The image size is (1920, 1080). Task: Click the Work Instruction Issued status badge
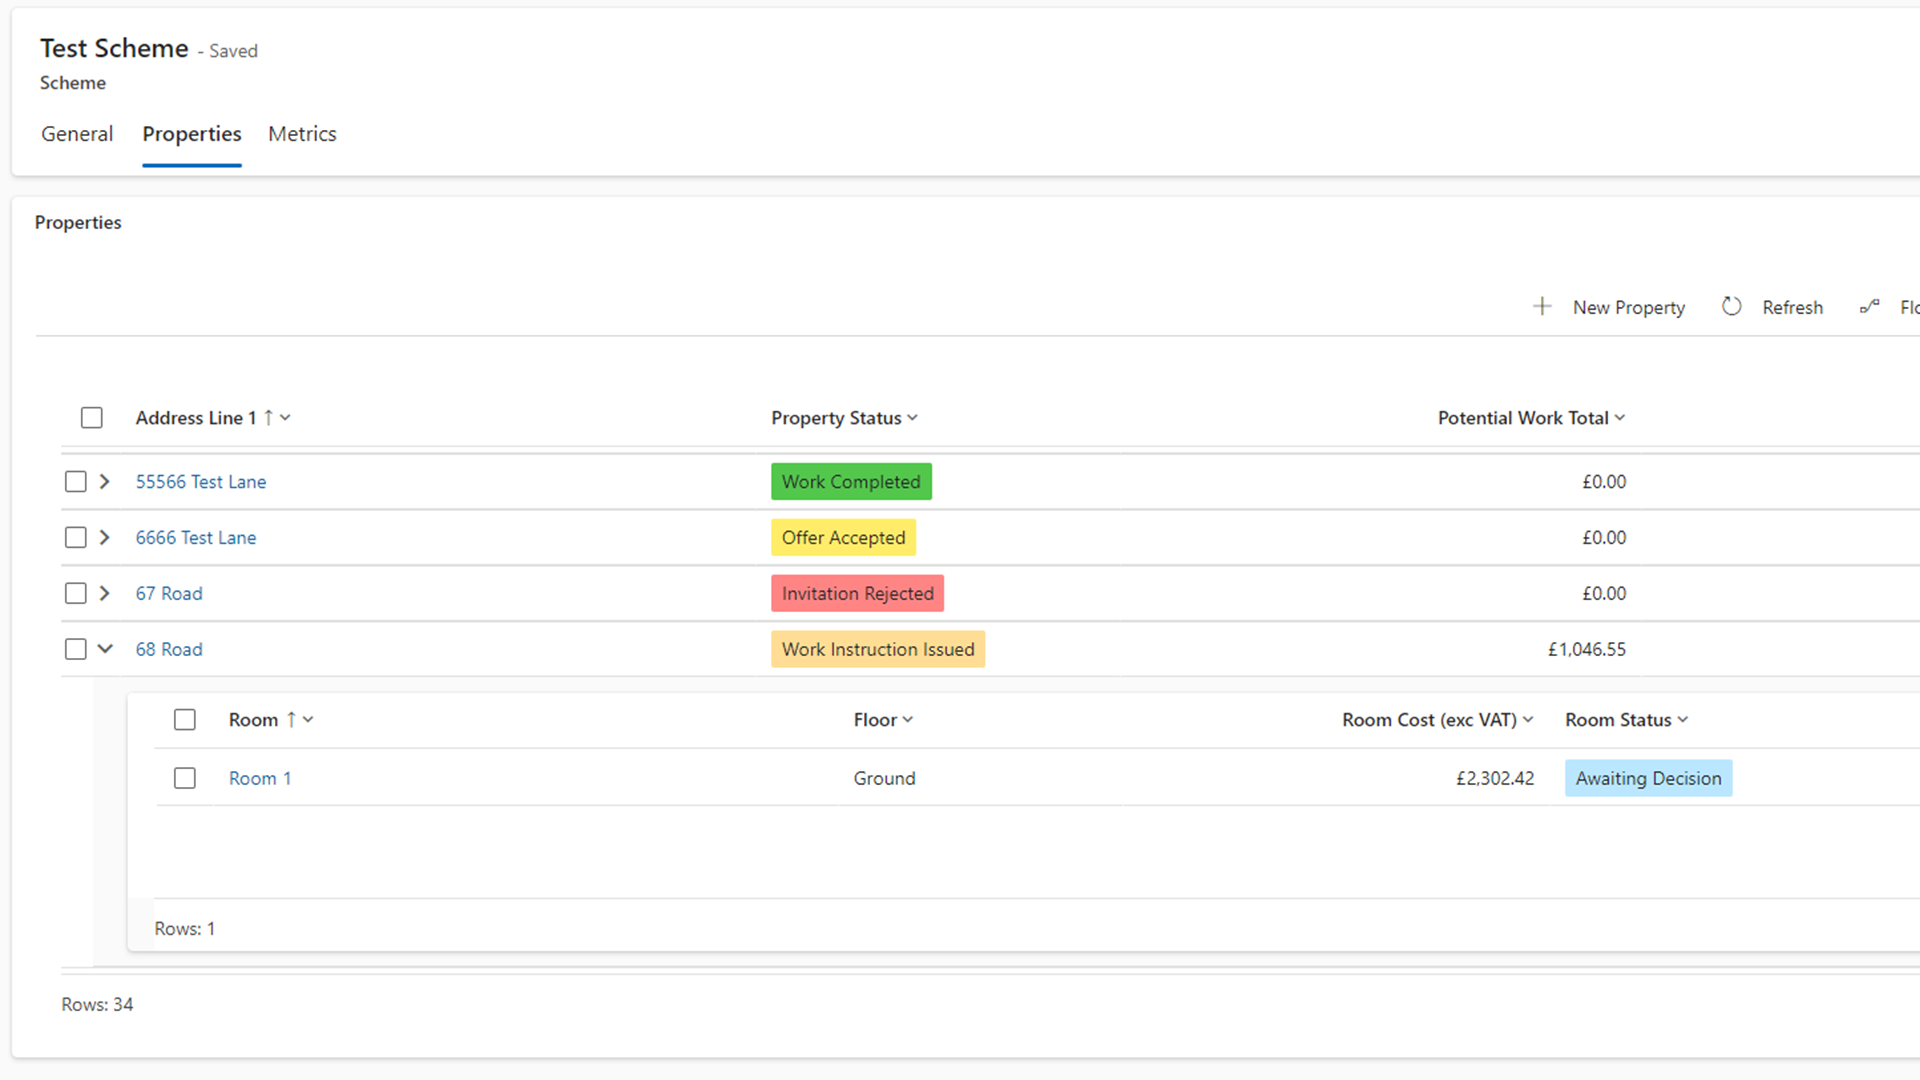(878, 650)
